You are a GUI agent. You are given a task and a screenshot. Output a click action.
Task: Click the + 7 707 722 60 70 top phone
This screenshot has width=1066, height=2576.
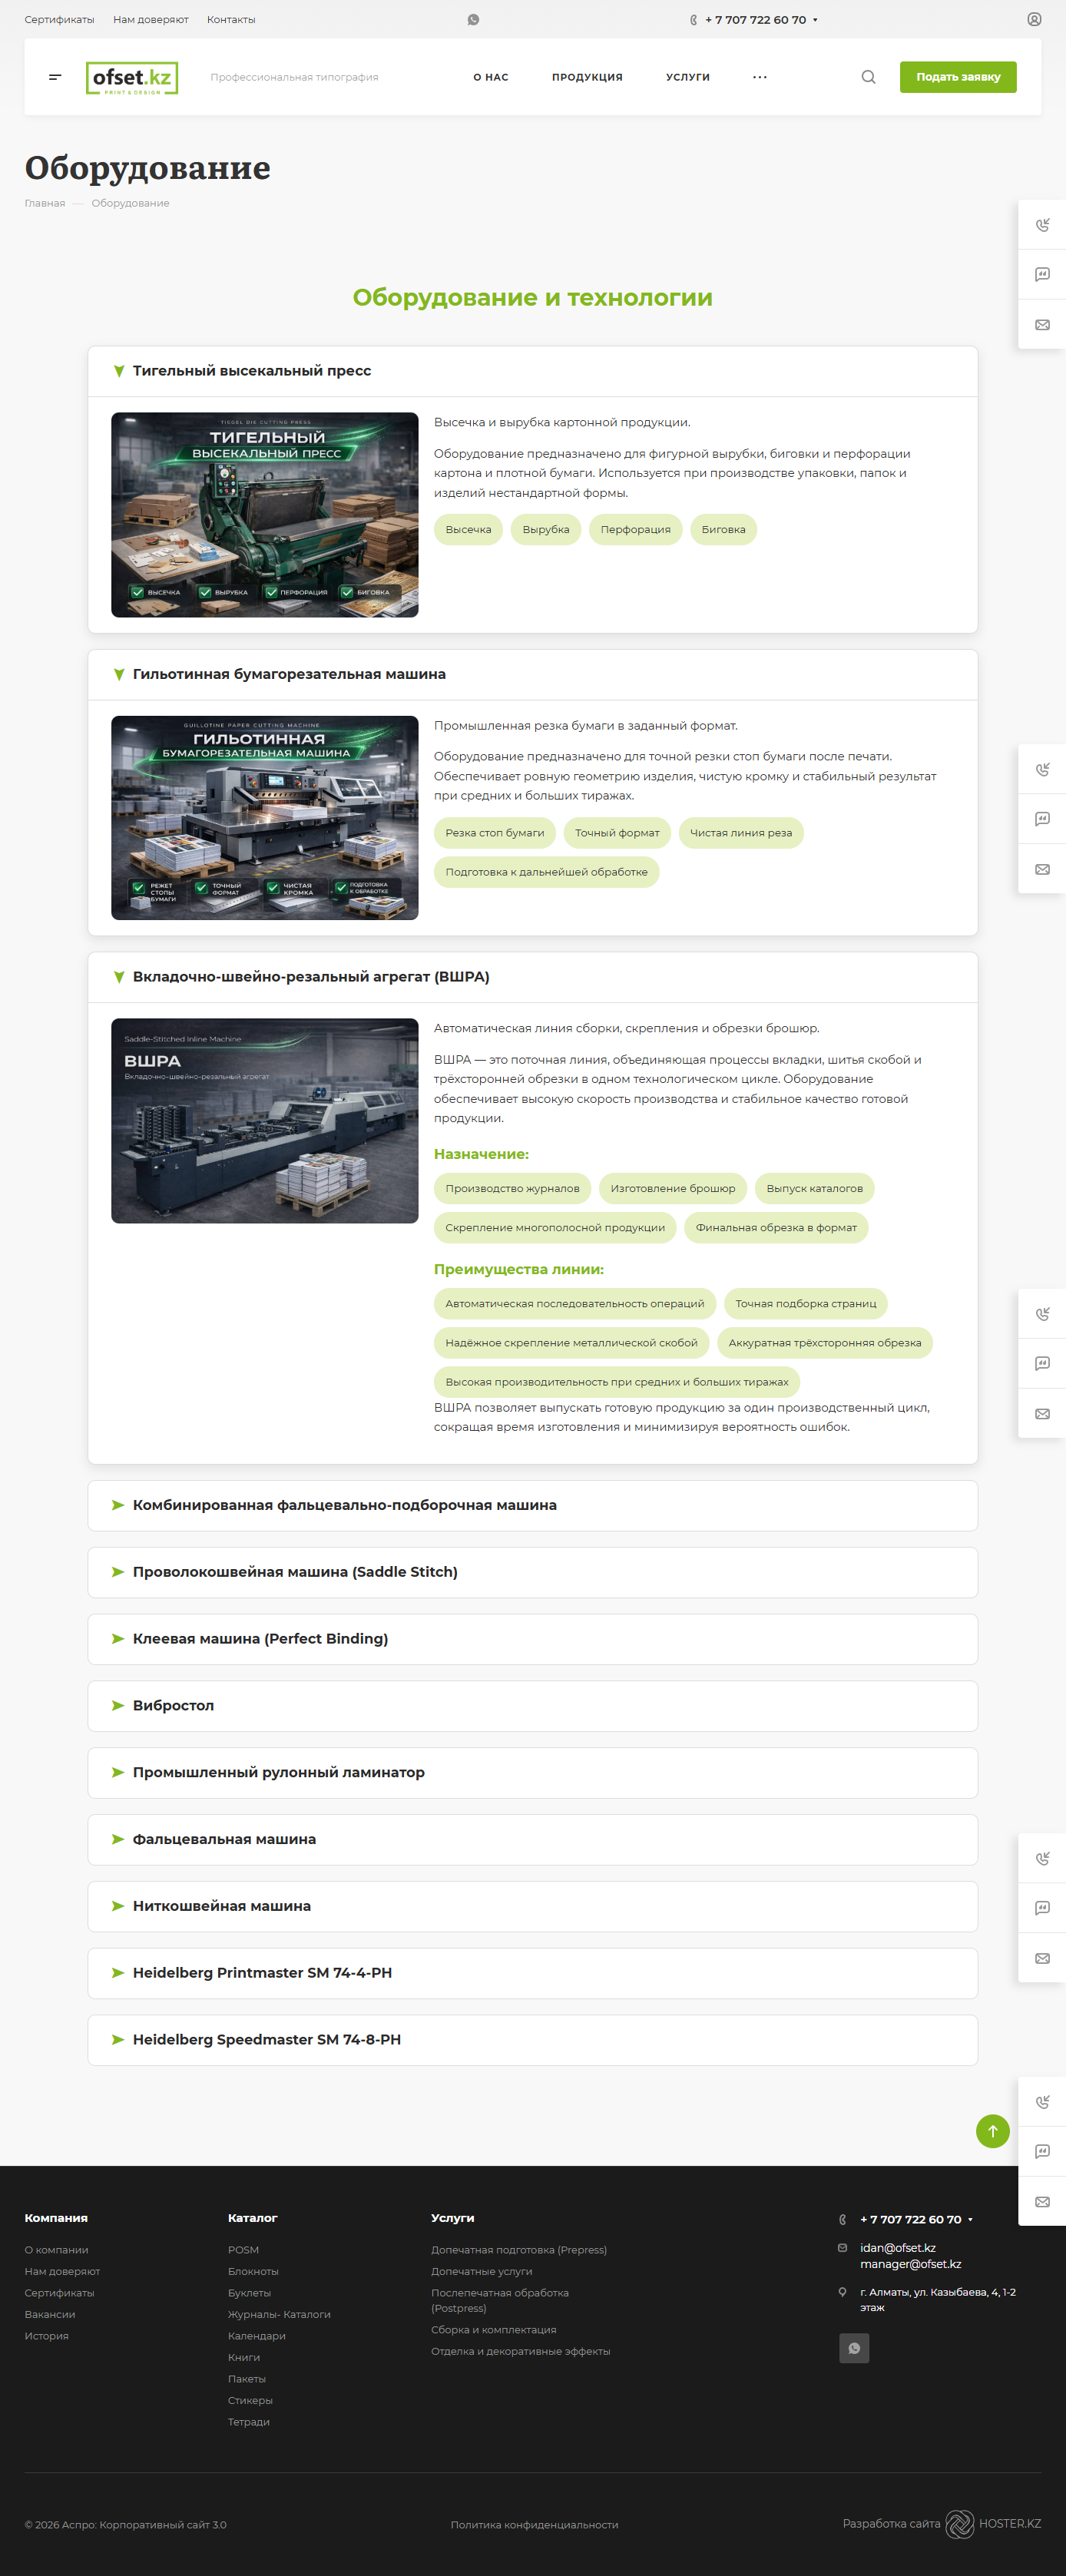pyautogui.click(x=755, y=20)
